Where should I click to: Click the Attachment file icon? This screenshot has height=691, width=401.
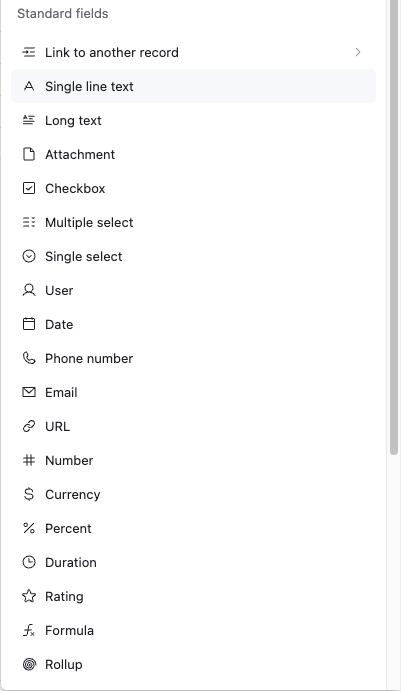29,154
